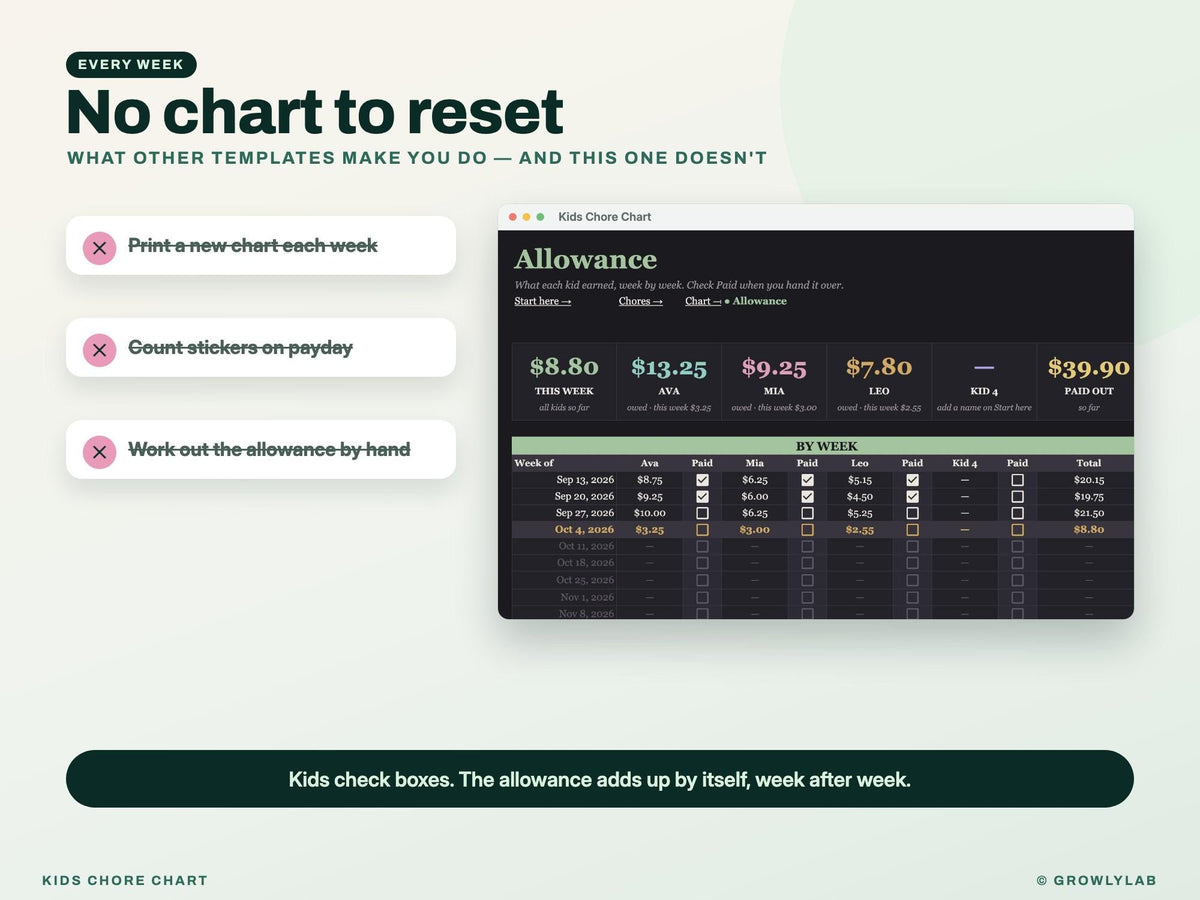The image size is (1200, 900).
Task: Tick Kid 4's Paid box for Sep 13, 2026
Action: click(1017, 480)
